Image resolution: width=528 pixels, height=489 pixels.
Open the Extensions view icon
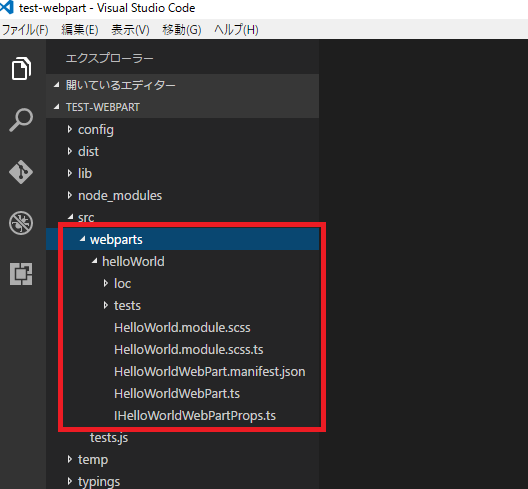21,274
